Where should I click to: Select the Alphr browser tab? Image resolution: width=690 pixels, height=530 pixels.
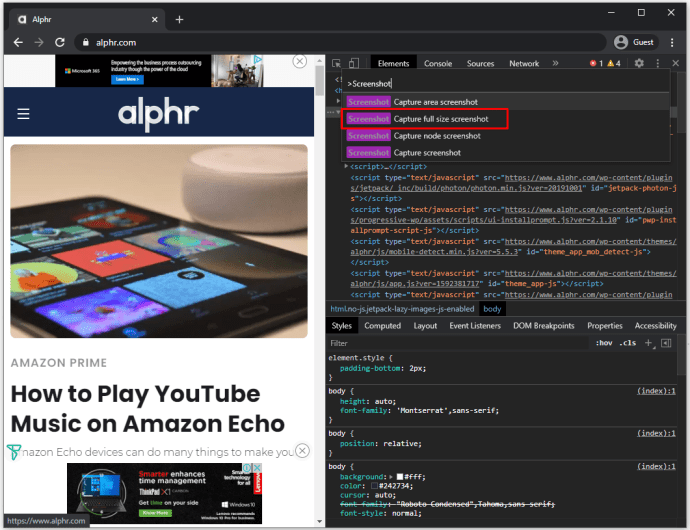87,19
